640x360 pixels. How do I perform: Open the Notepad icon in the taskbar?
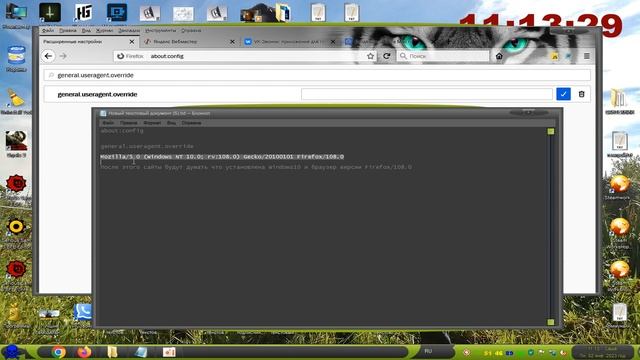pyautogui.click(x=141, y=352)
